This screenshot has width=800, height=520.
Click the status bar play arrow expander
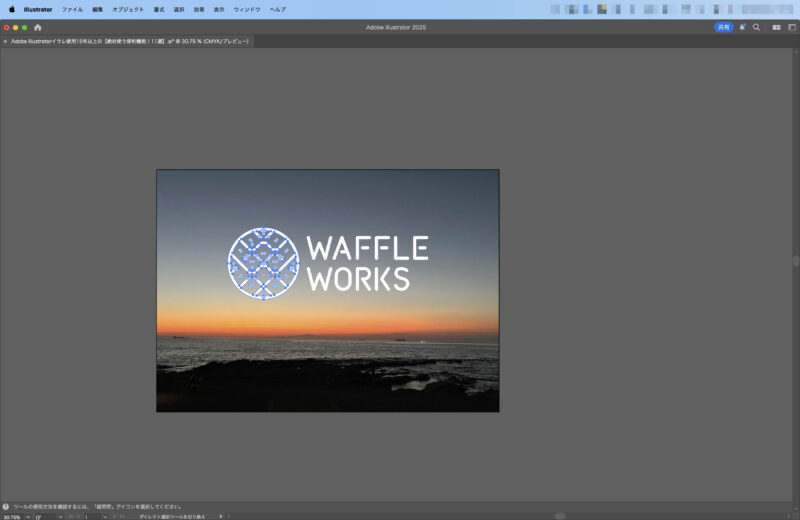pyautogui.click(x=221, y=516)
